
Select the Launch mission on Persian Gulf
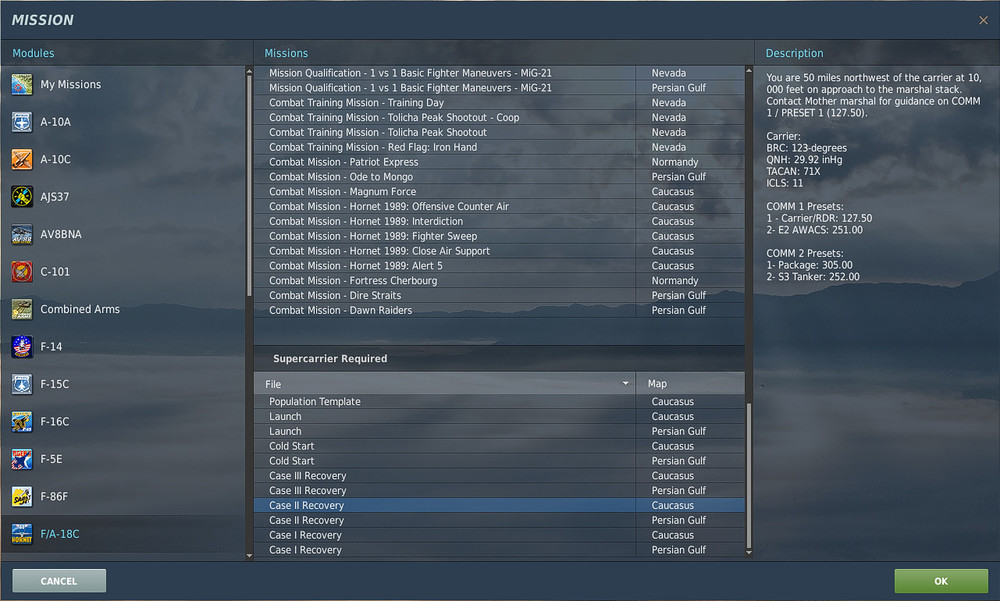[x=499, y=431]
